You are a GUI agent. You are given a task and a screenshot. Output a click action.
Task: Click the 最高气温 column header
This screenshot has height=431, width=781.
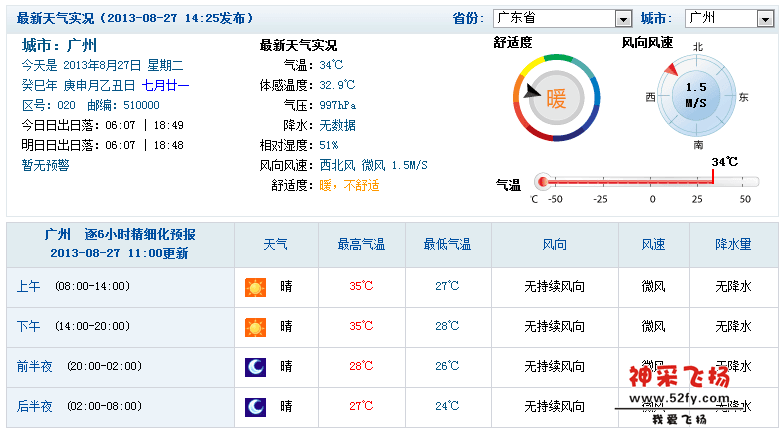pyautogui.click(x=362, y=245)
